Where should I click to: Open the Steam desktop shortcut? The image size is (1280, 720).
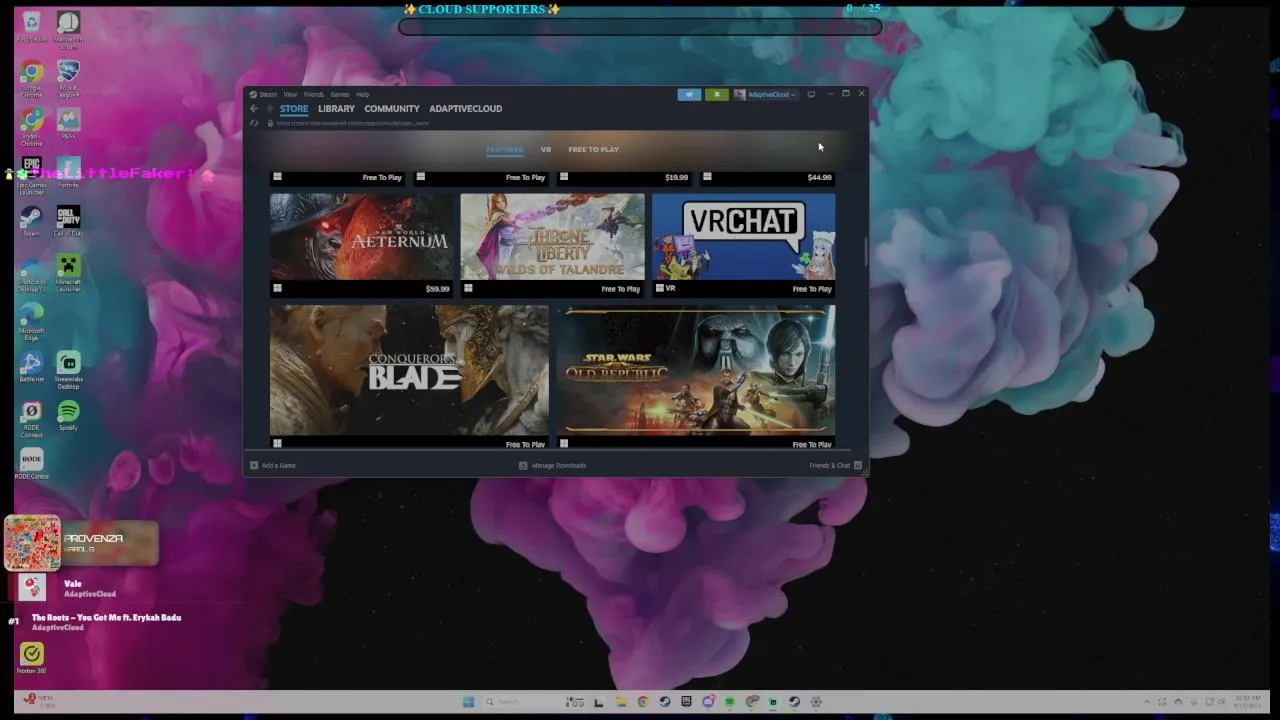point(31,222)
